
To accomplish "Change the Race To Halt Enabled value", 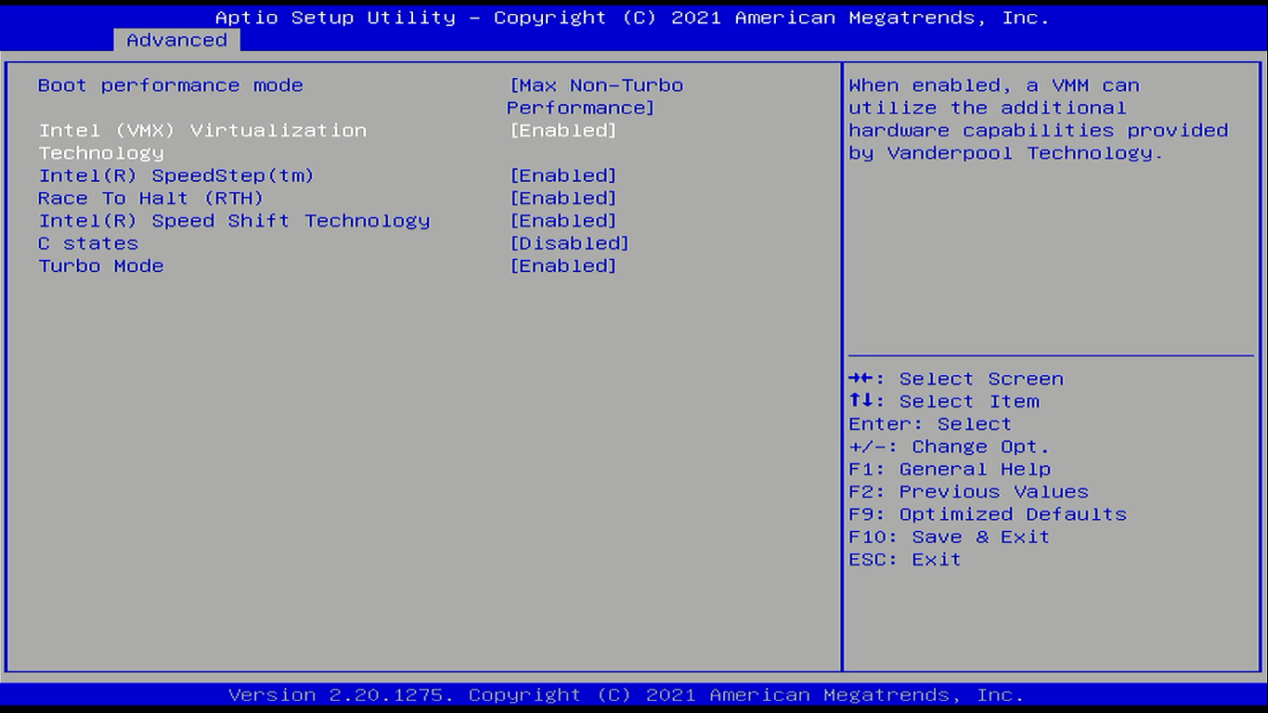I will [563, 199].
